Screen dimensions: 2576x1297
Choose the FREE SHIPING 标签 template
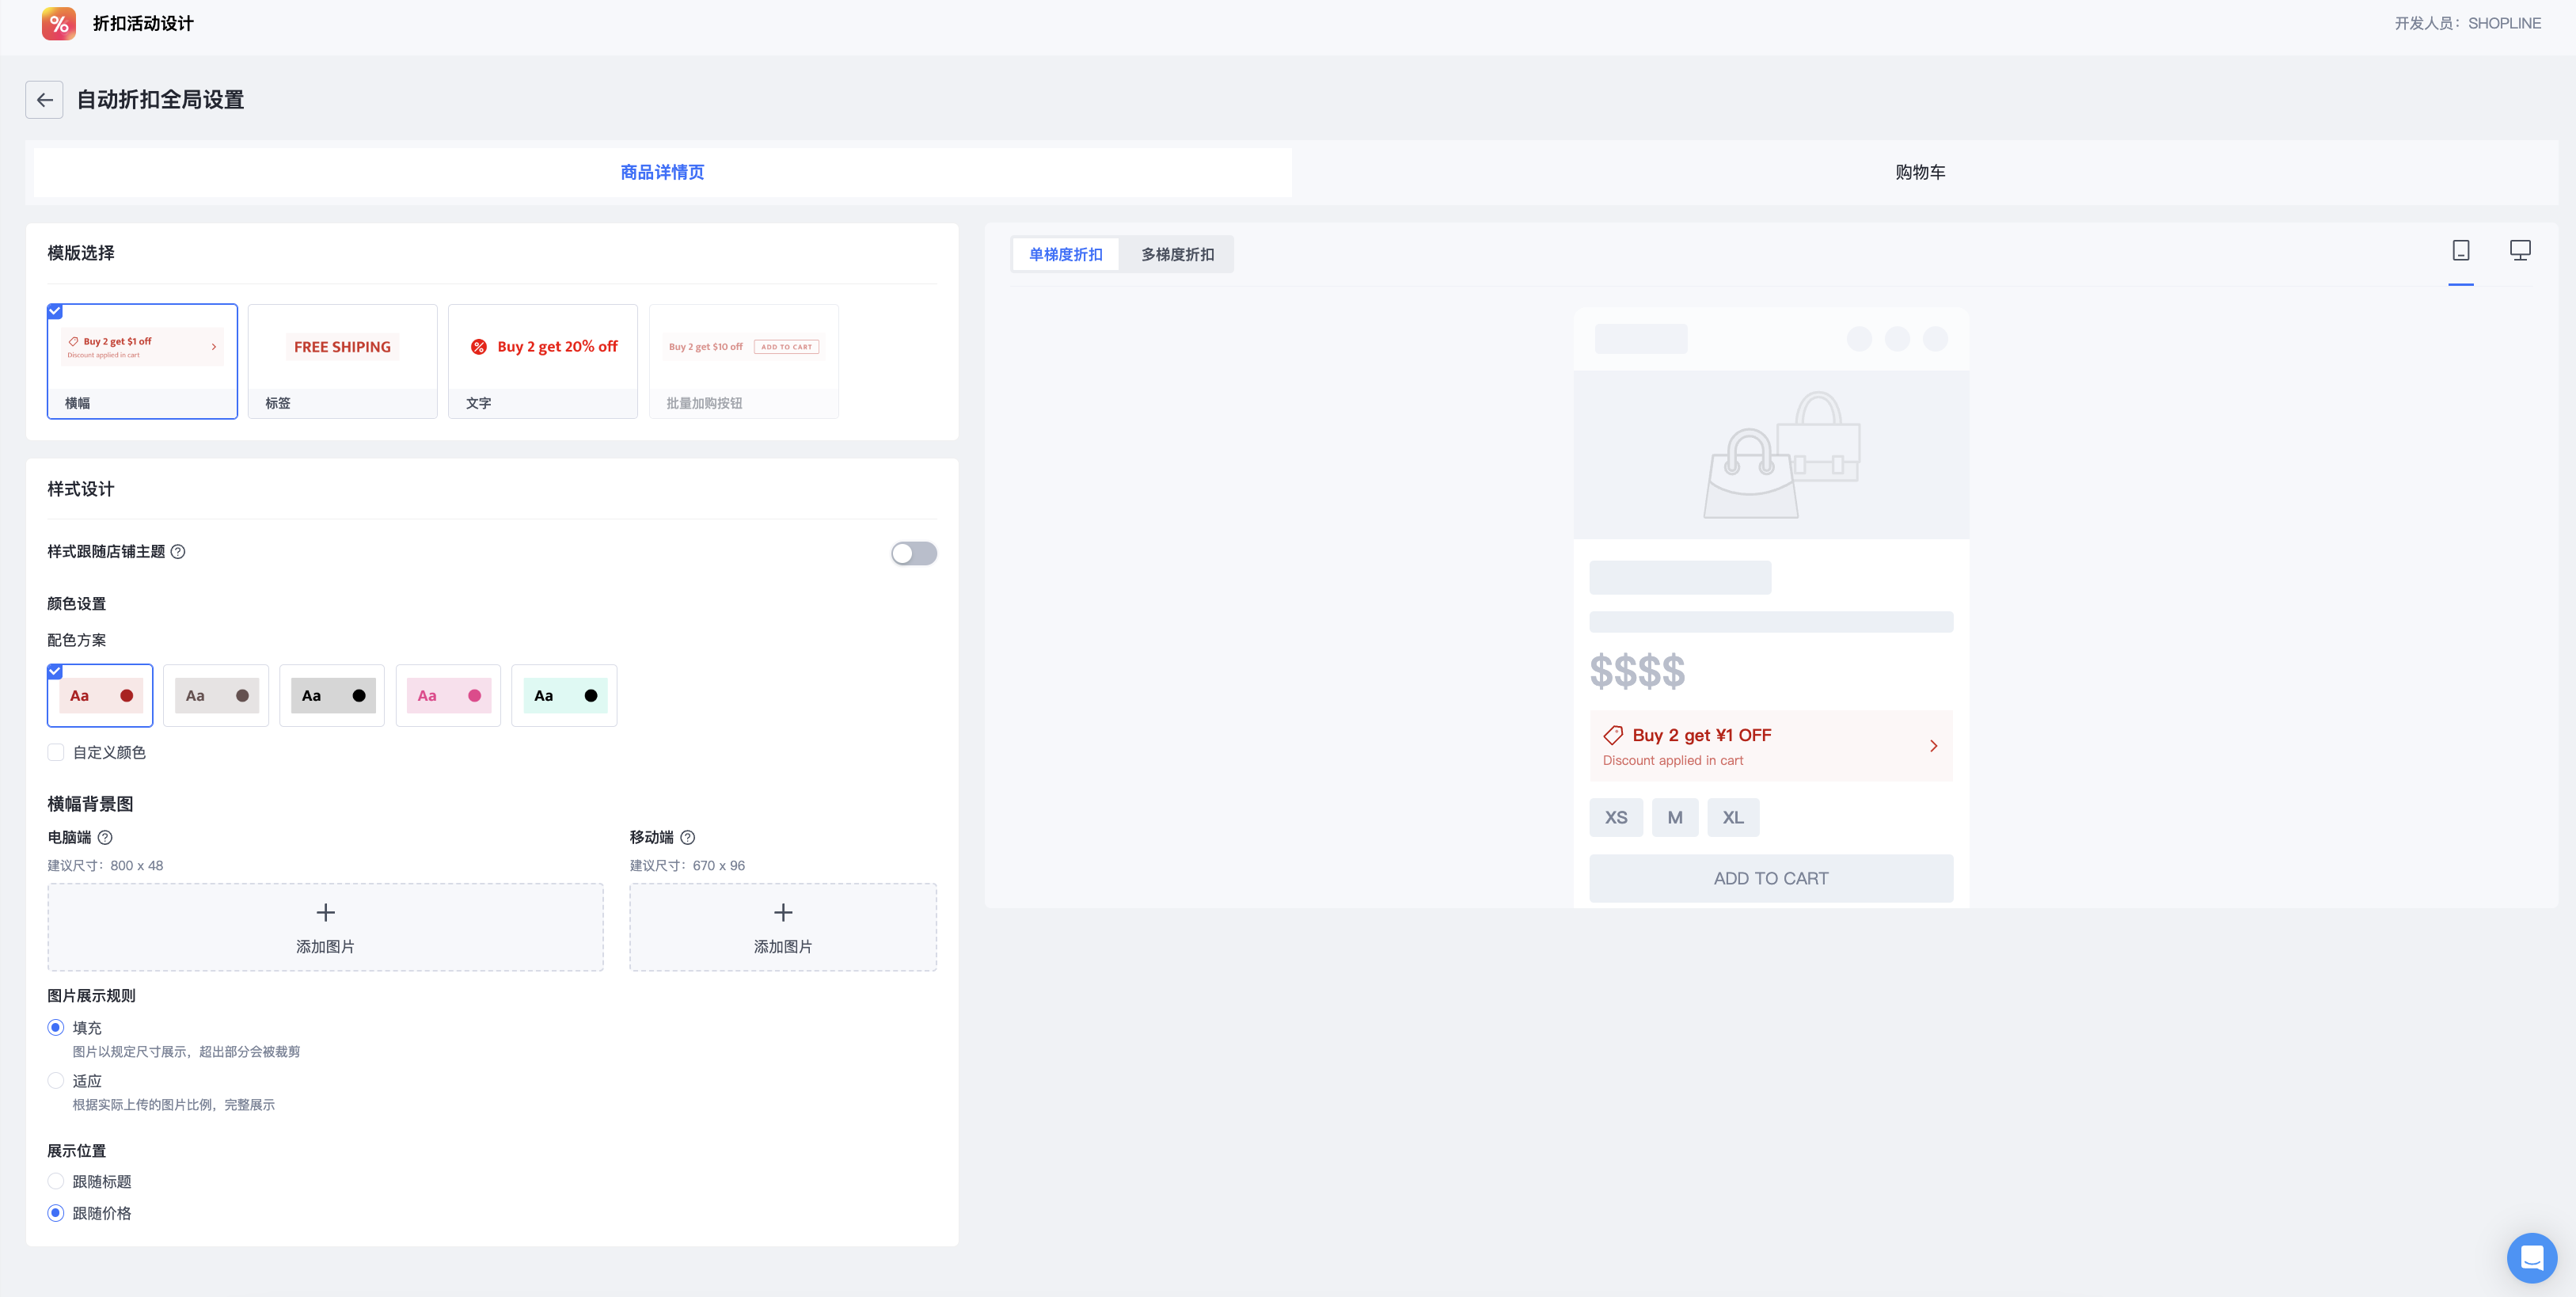(x=342, y=361)
